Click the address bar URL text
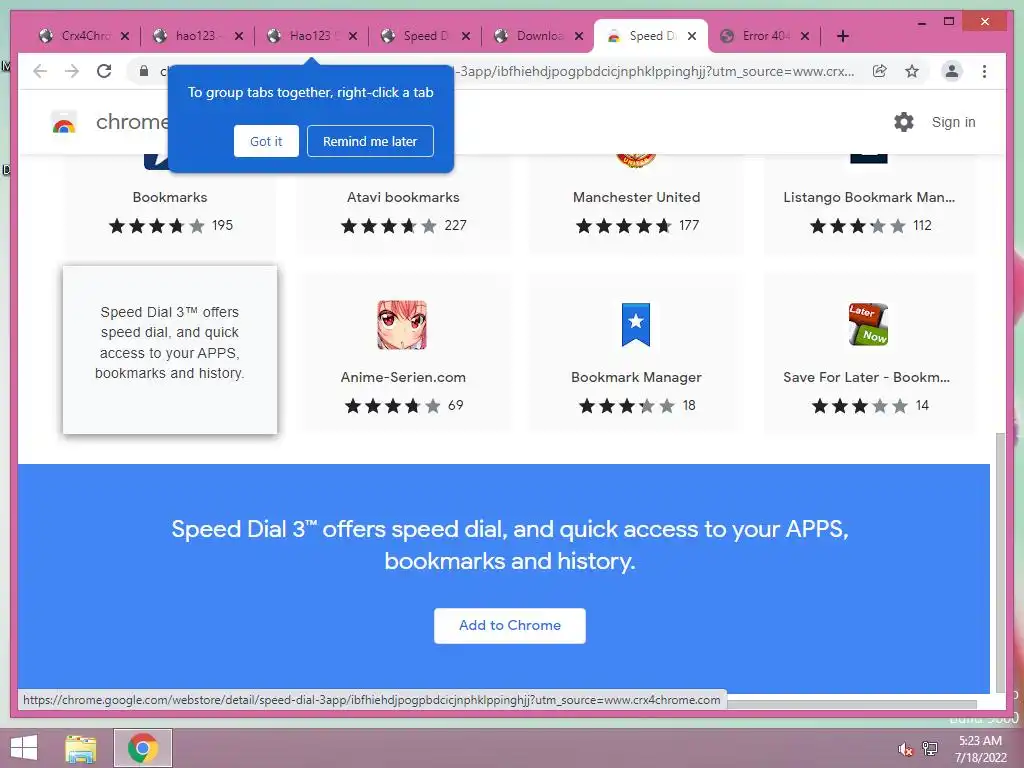Image resolution: width=1024 pixels, height=768 pixels. (x=653, y=71)
